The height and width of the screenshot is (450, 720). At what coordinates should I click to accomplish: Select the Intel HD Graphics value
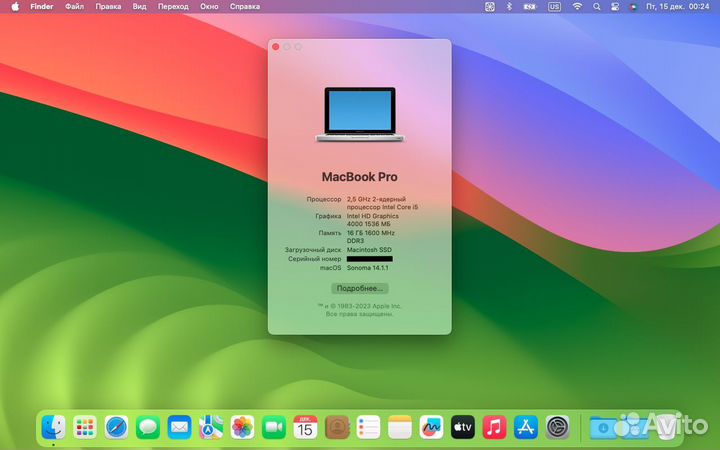point(372,220)
